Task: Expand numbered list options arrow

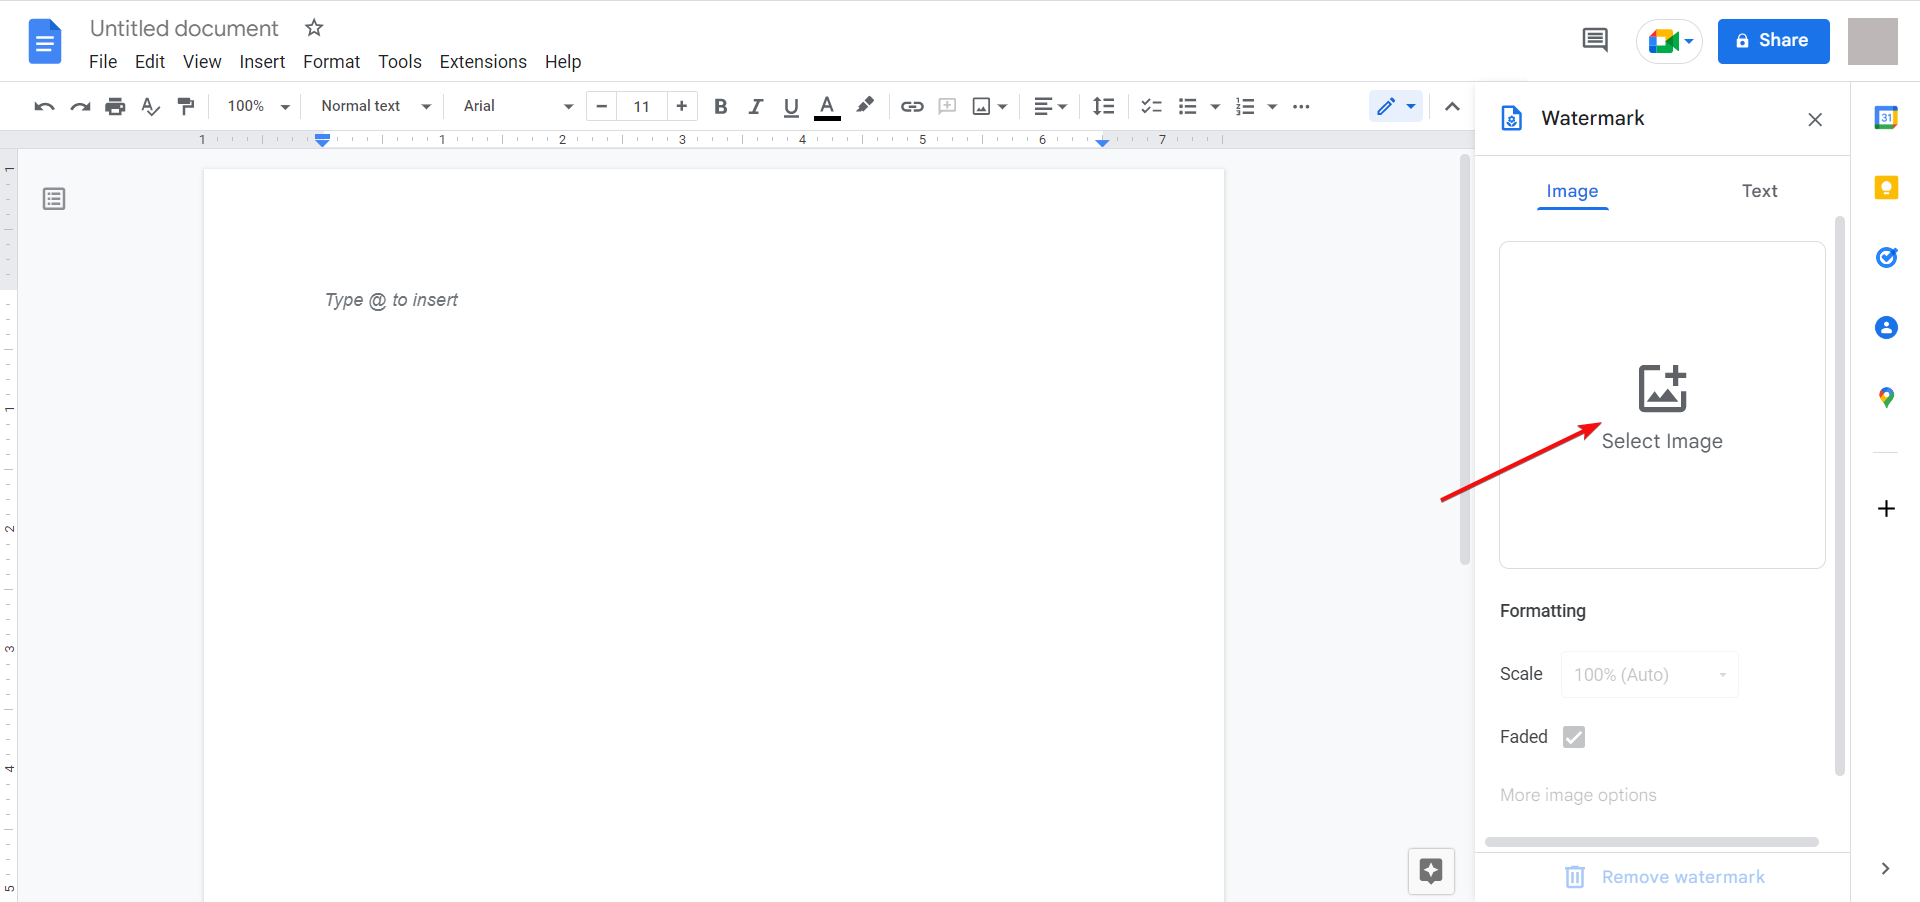Action: point(1272,106)
